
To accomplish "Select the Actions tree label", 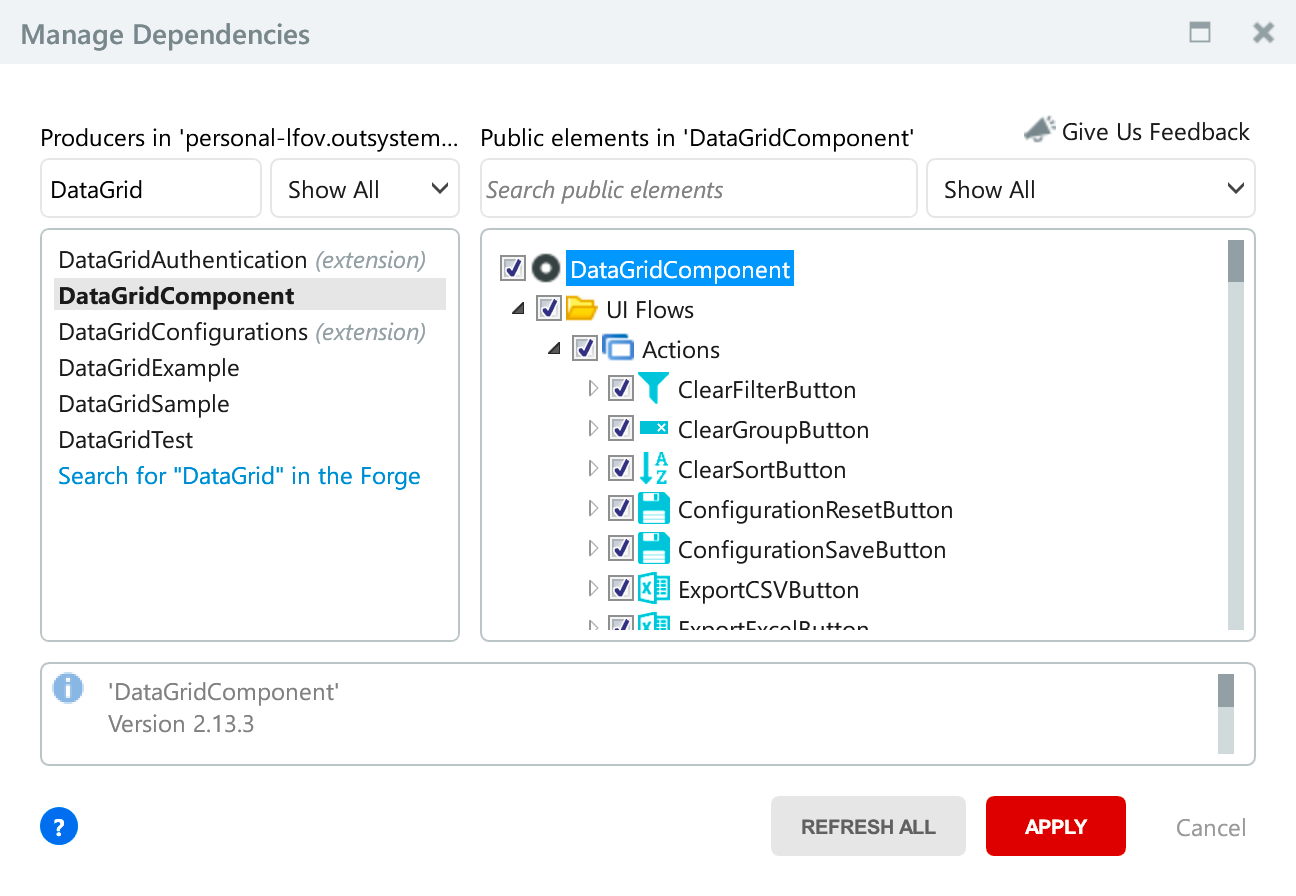I will 681,350.
